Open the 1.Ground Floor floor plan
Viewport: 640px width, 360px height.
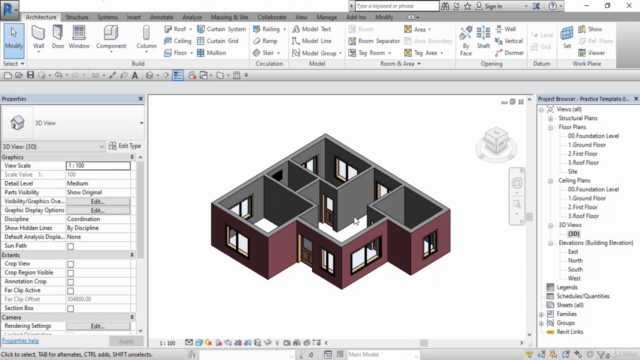[587, 145]
